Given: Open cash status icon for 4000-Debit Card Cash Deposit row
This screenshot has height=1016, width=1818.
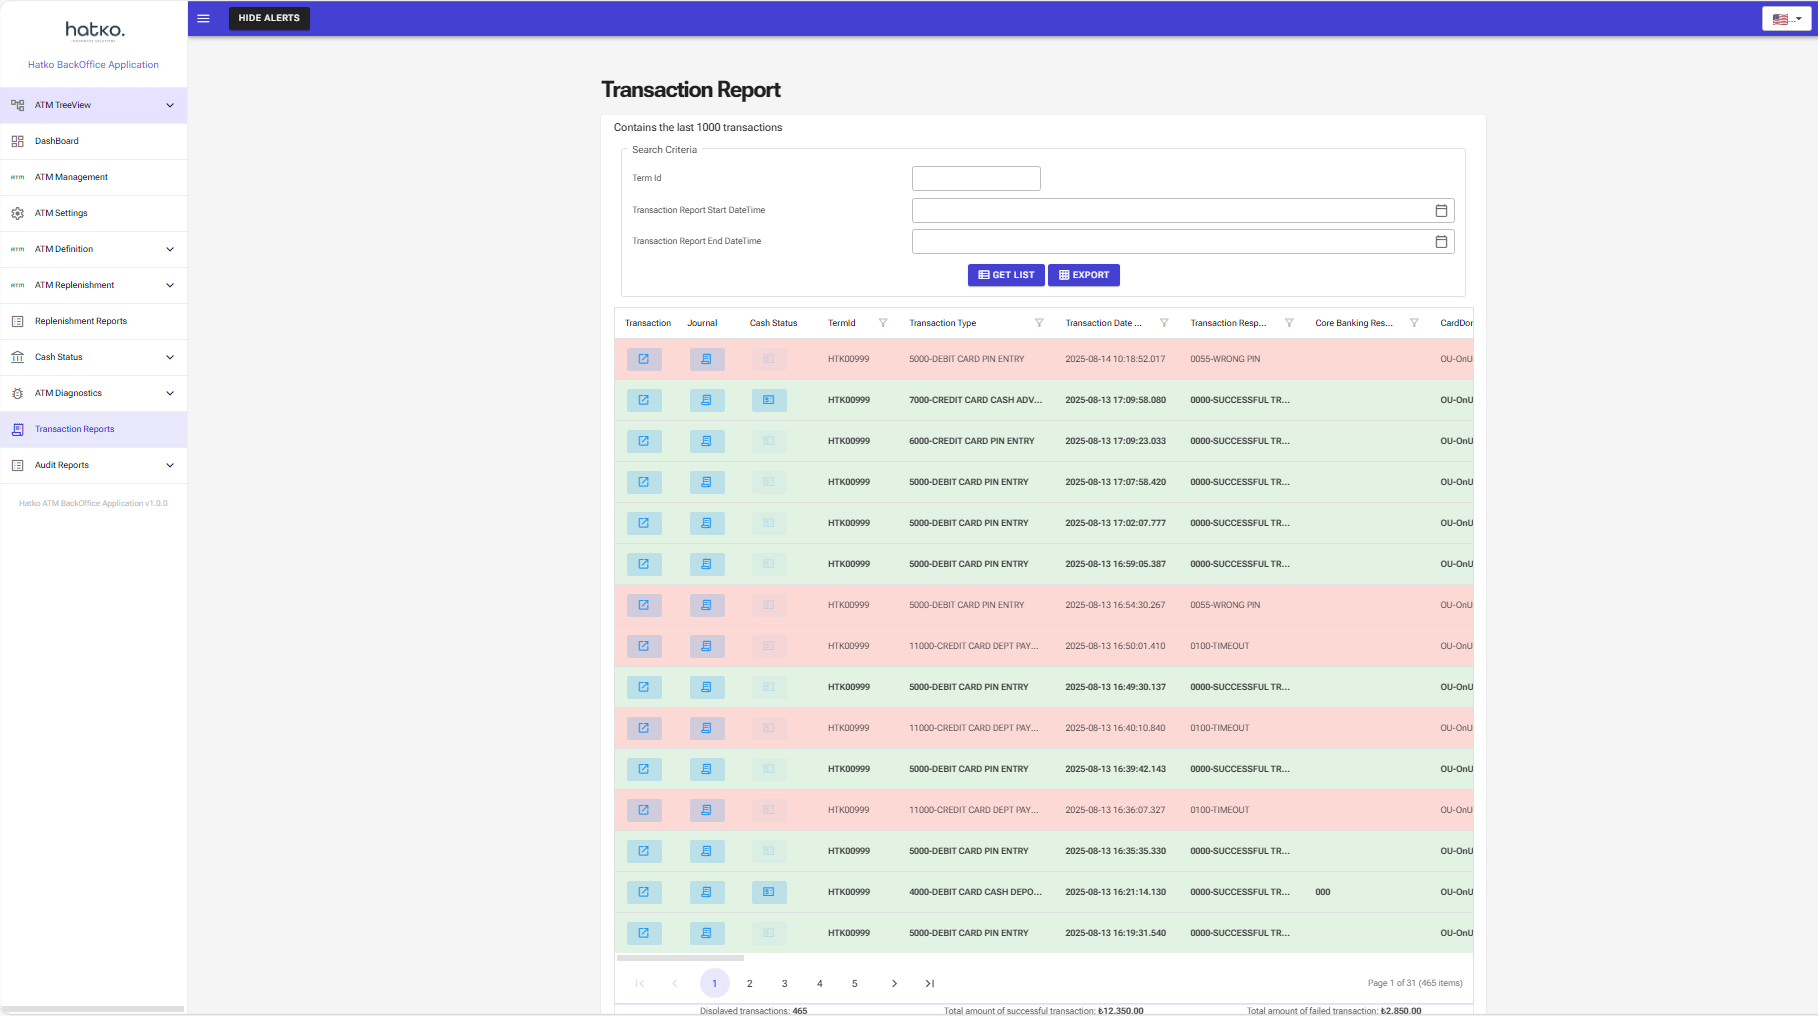Looking at the screenshot, I should [x=768, y=892].
